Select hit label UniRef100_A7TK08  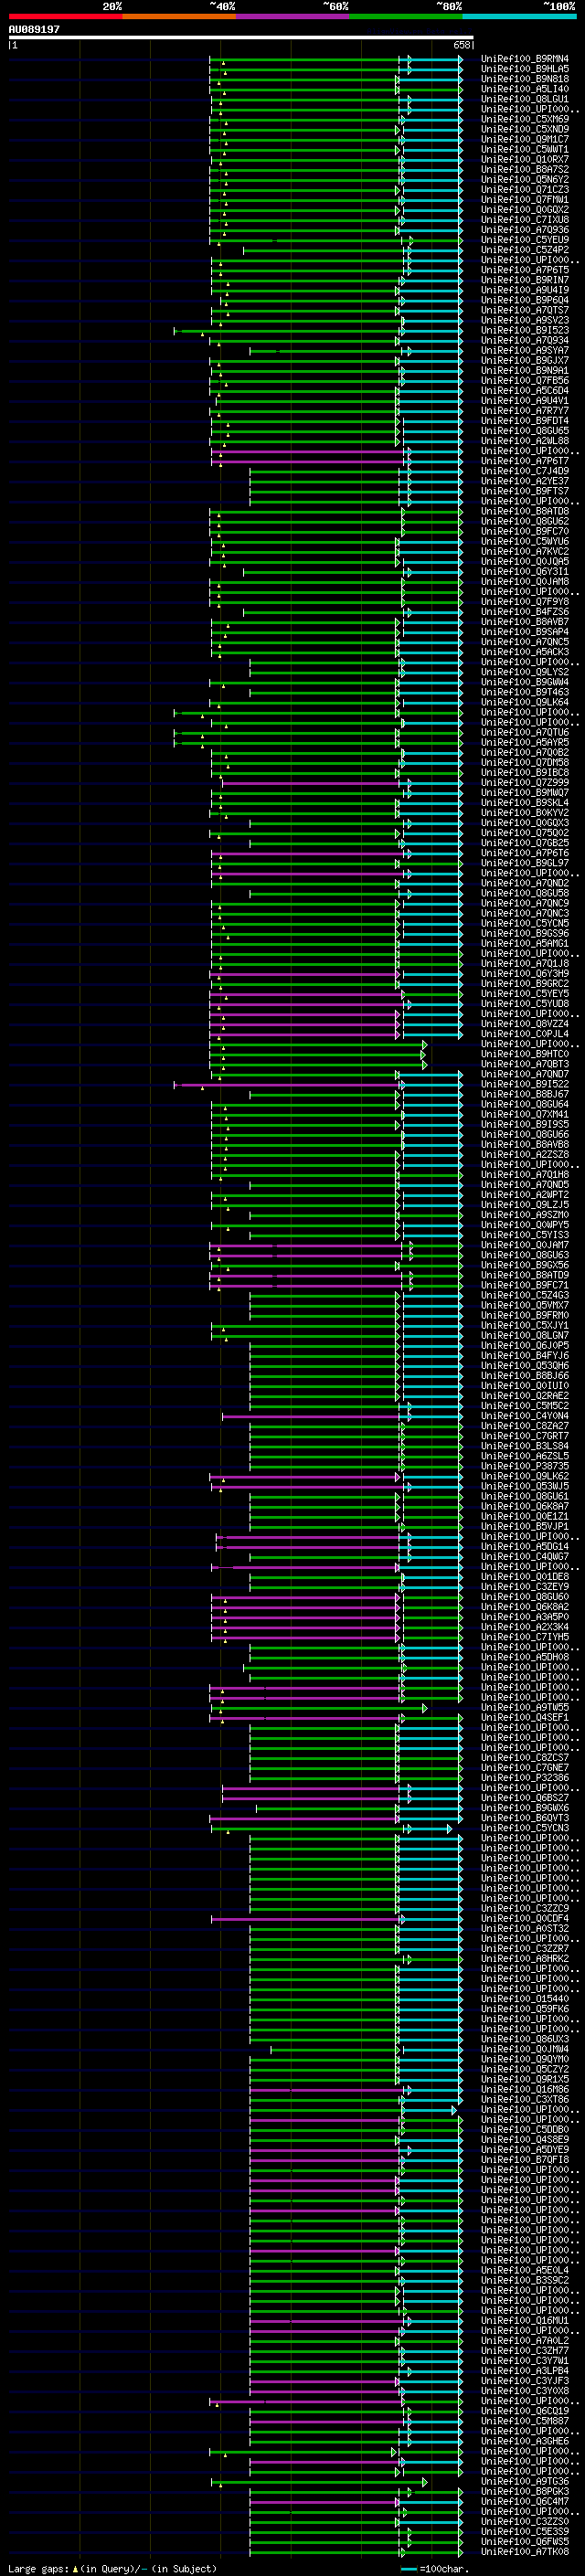coord(525,2551)
